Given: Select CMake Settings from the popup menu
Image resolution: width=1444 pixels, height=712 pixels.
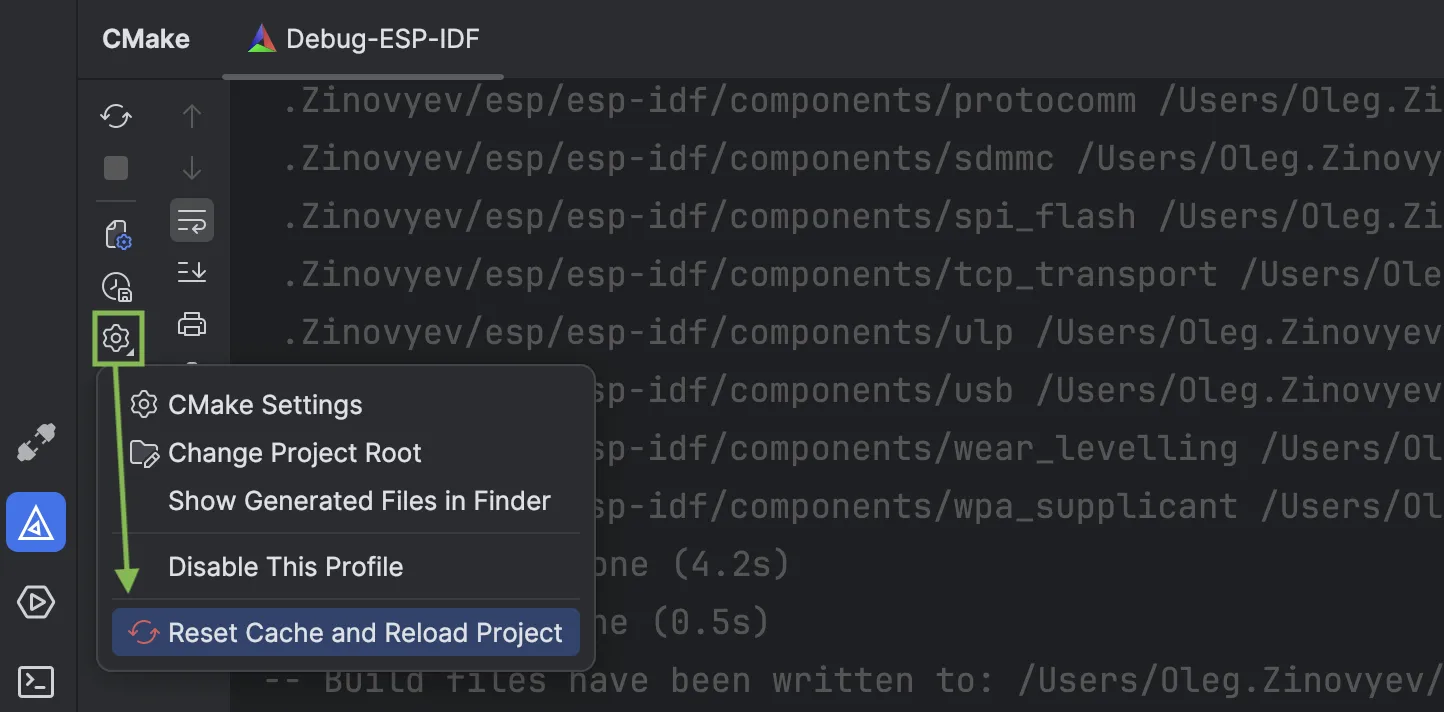Looking at the screenshot, I should [x=265, y=405].
